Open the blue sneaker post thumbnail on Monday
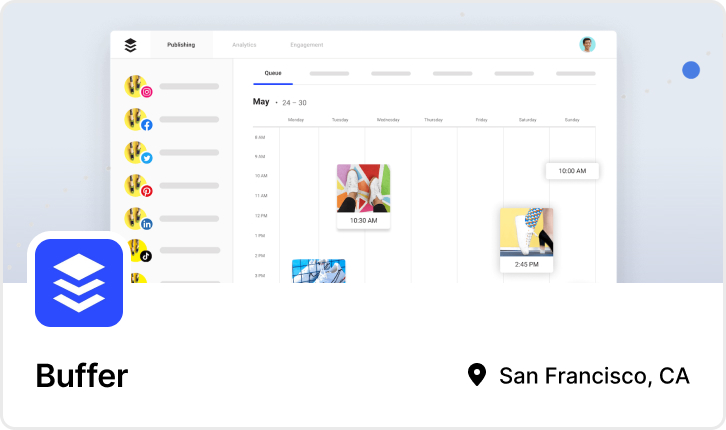 coord(319,271)
